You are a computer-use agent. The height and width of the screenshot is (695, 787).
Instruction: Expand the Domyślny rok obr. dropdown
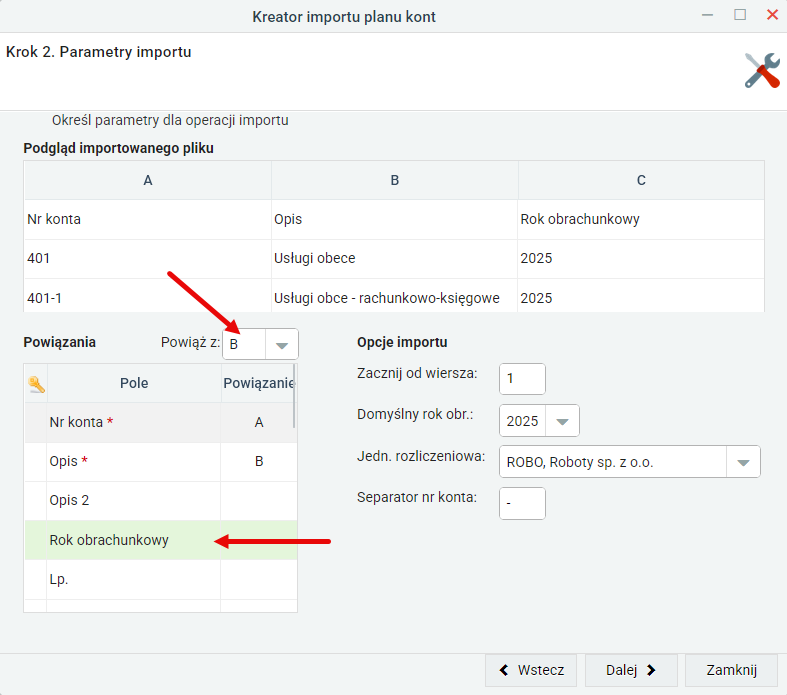(x=562, y=421)
